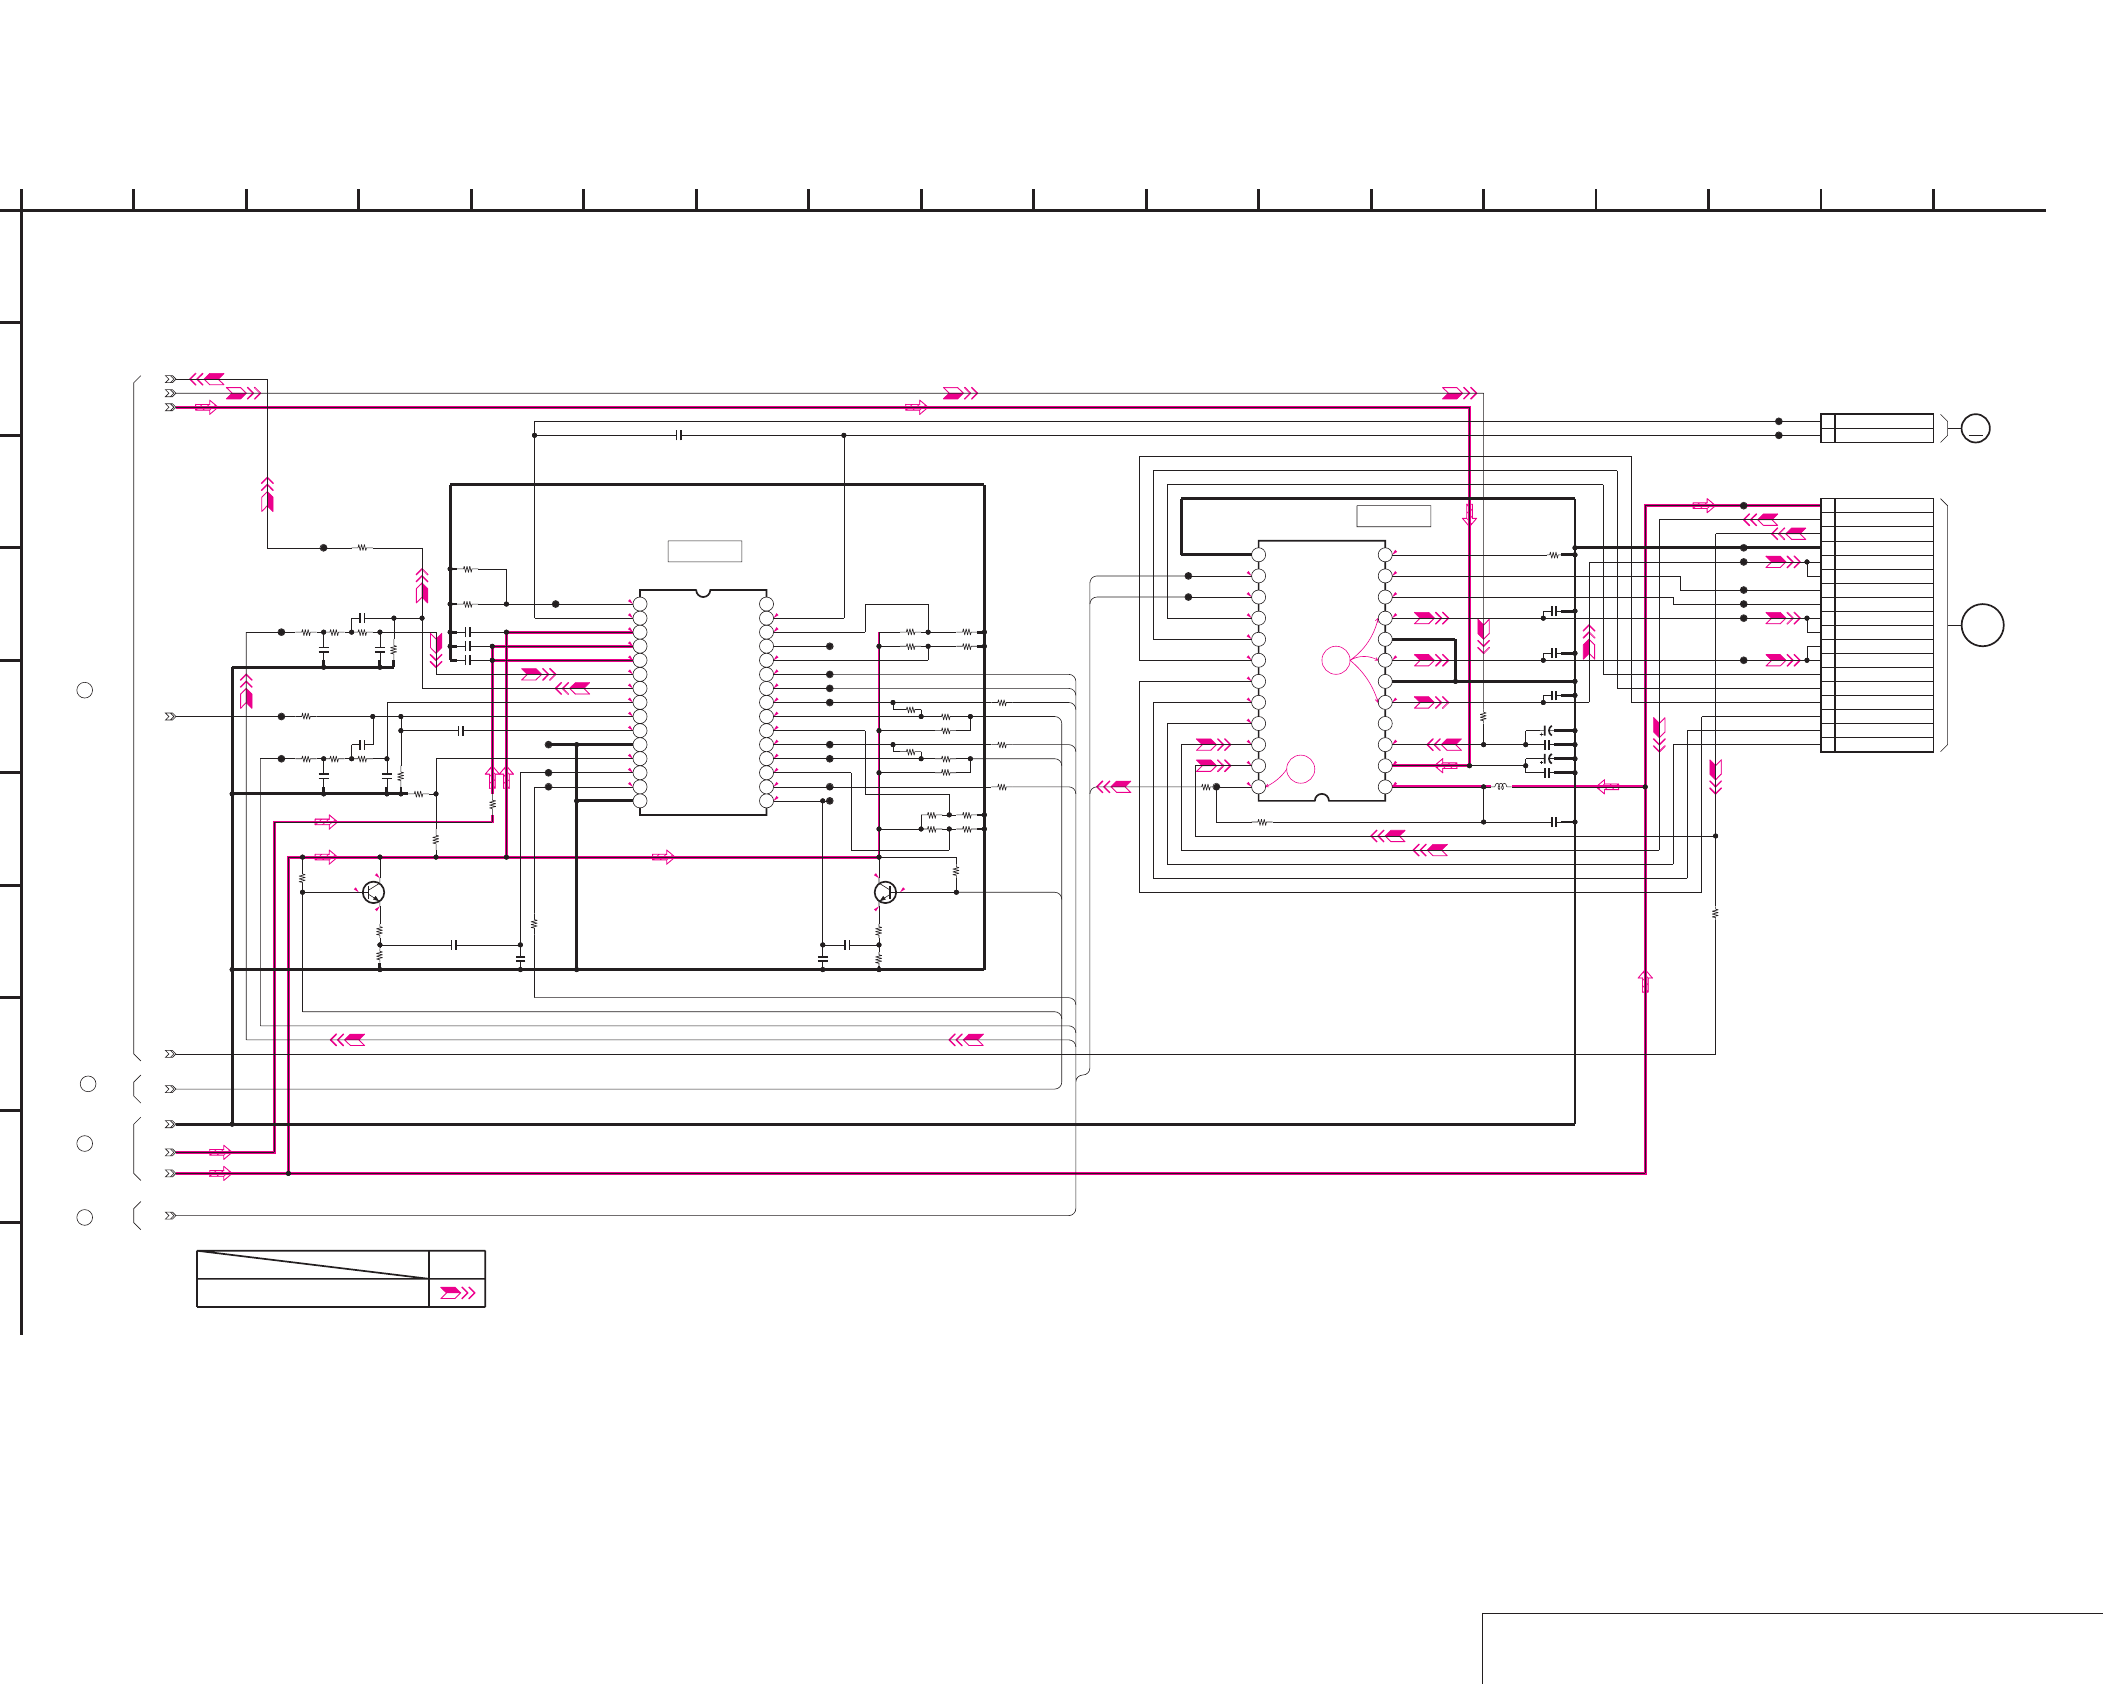Click the downward hollow pink arrow above the right IC
This screenshot has width=2103, height=1684.
coord(1469,515)
